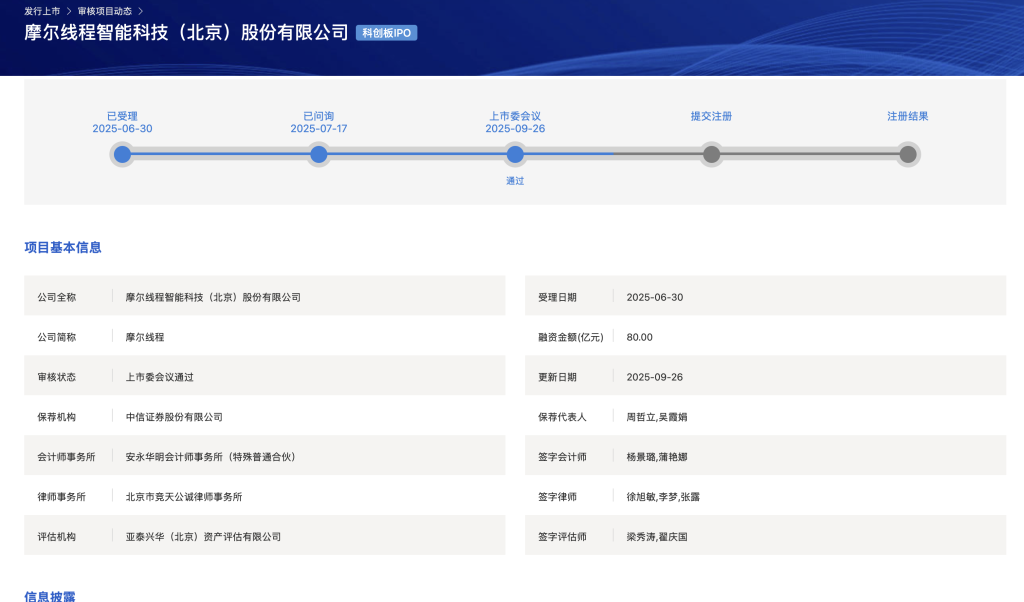The width and height of the screenshot is (1024, 602).
Task: Click the accounting firm 安永华明会计师事务所 value
Action: 211,457
